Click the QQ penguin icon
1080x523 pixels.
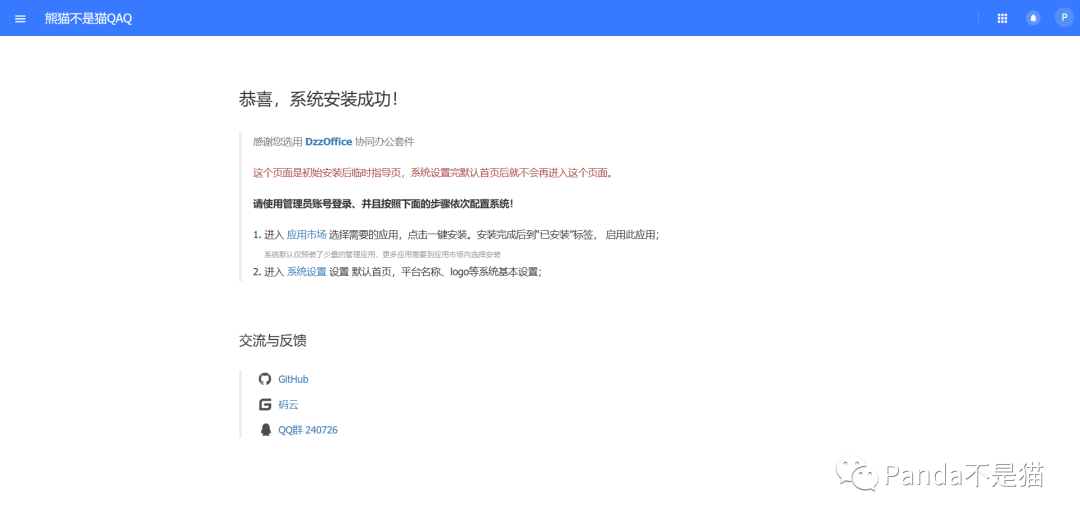click(x=265, y=430)
